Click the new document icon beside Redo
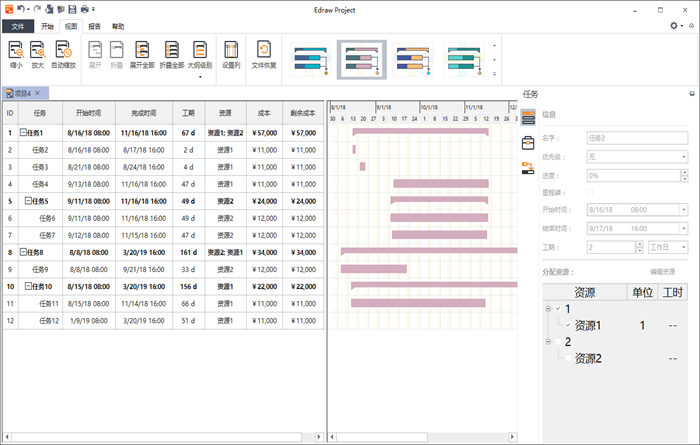The width and height of the screenshot is (700, 445). point(49,9)
